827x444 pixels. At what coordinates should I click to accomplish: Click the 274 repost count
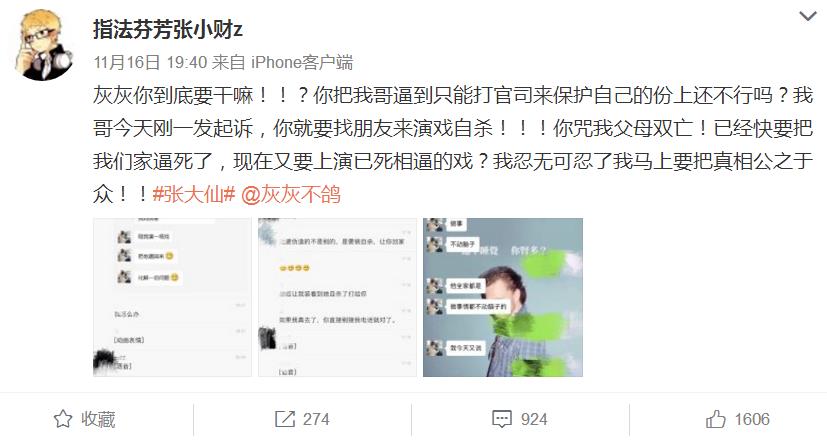[x=316, y=419]
